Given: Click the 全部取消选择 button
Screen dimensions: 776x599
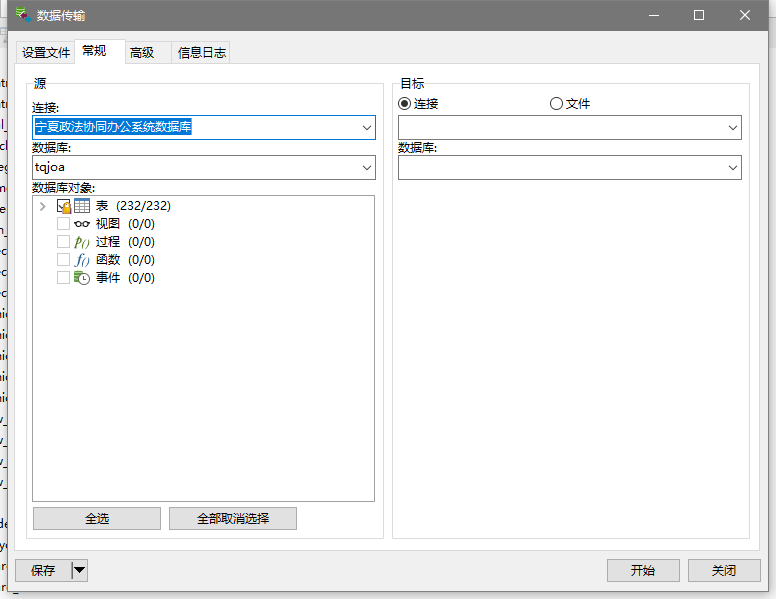Looking at the screenshot, I should pyautogui.click(x=233, y=518).
